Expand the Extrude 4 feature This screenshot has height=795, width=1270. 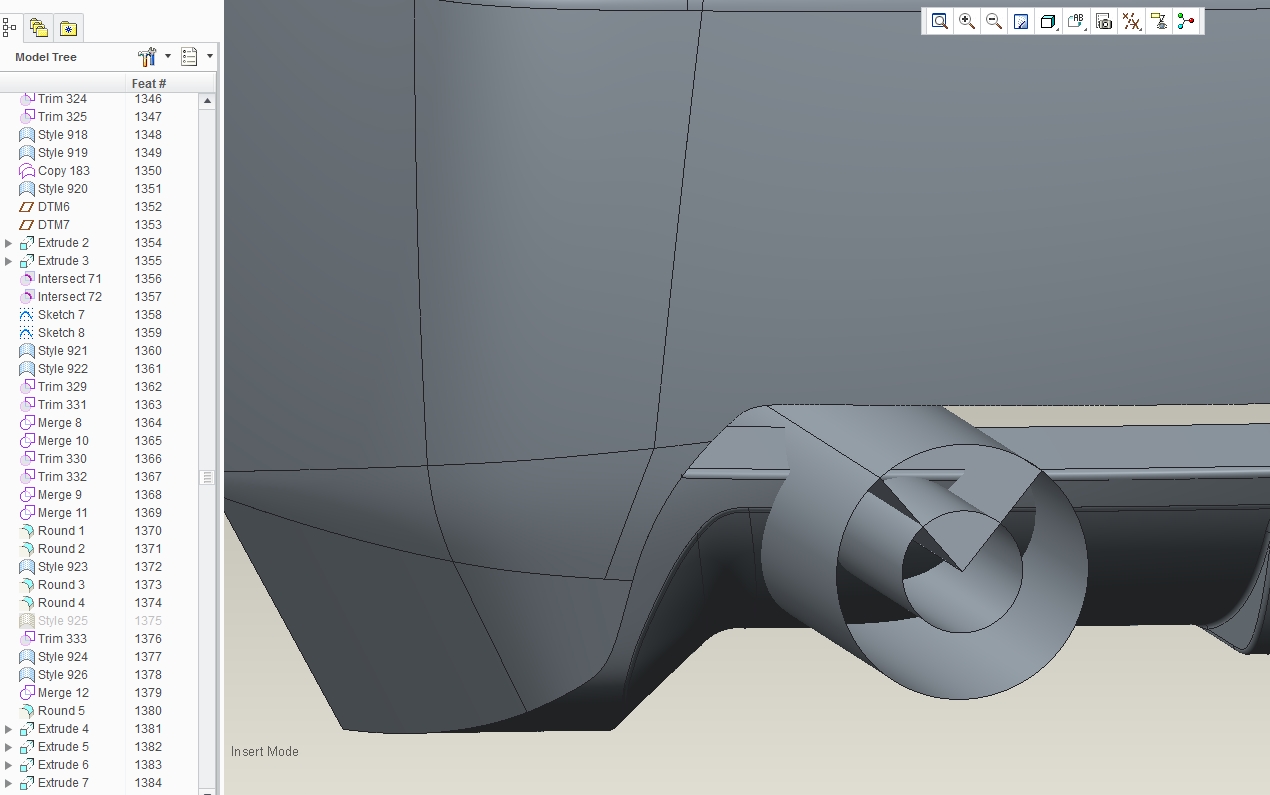9,729
